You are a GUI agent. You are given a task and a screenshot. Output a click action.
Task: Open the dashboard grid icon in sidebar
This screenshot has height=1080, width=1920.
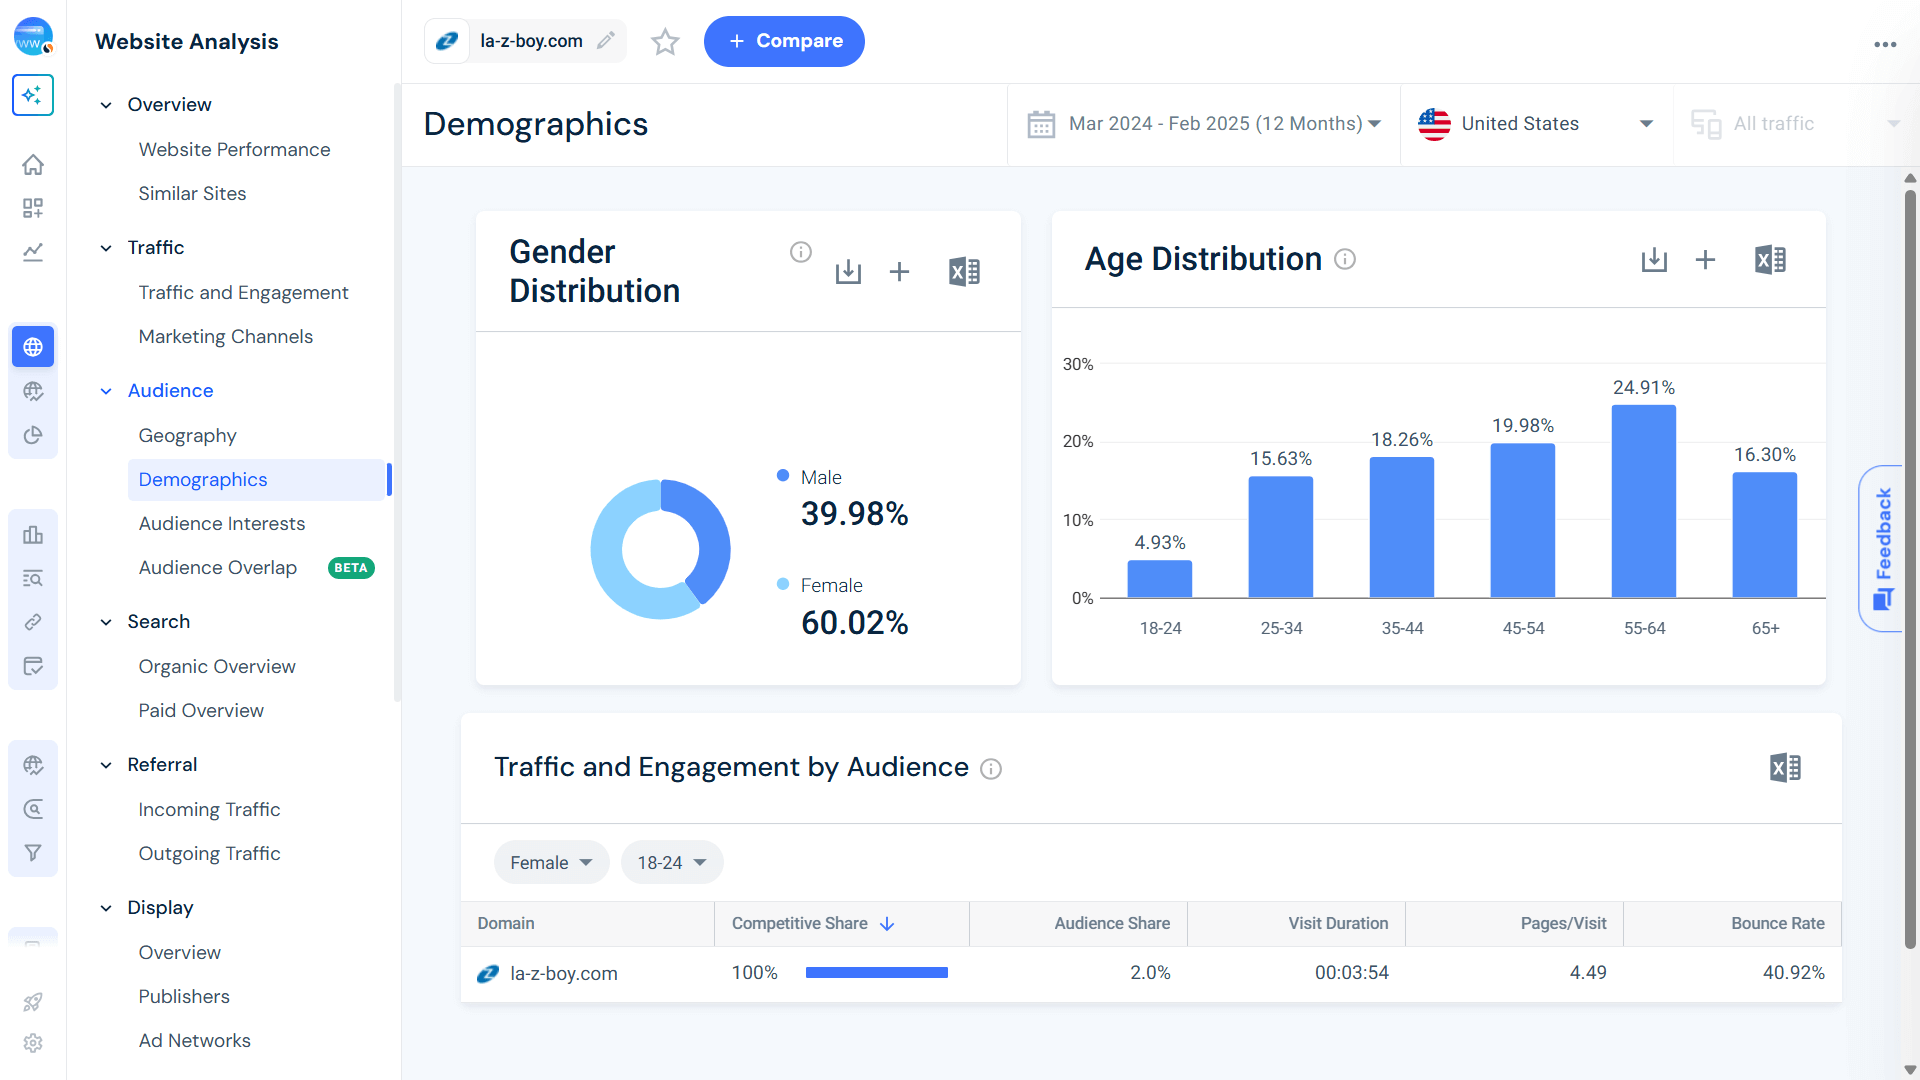(33, 208)
